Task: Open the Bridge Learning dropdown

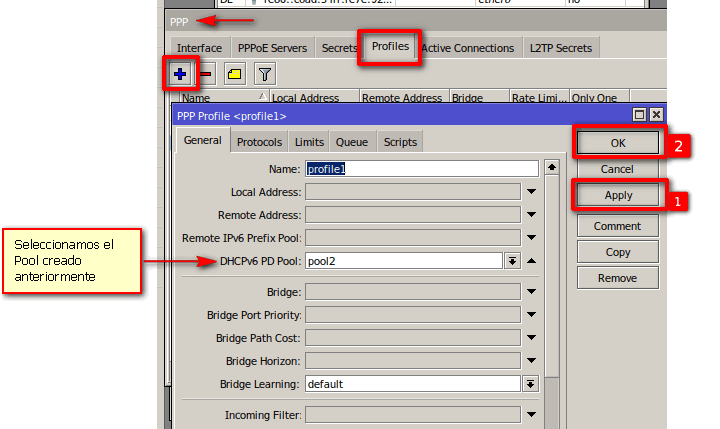Action: point(530,384)
